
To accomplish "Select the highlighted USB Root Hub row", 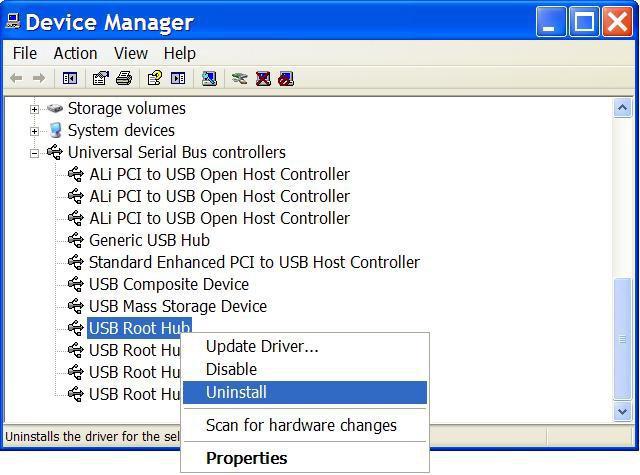I will (140, 328).
